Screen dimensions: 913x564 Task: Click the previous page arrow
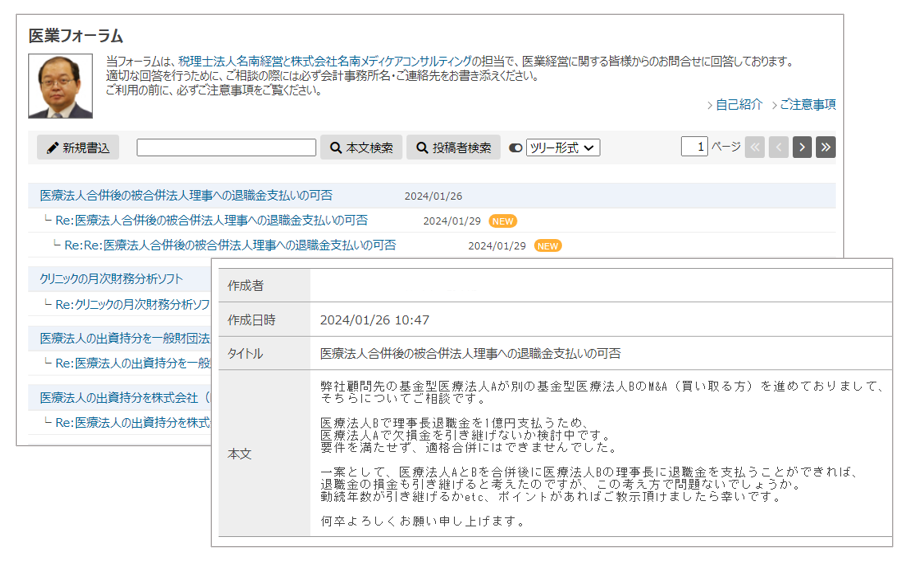[779, 147]
